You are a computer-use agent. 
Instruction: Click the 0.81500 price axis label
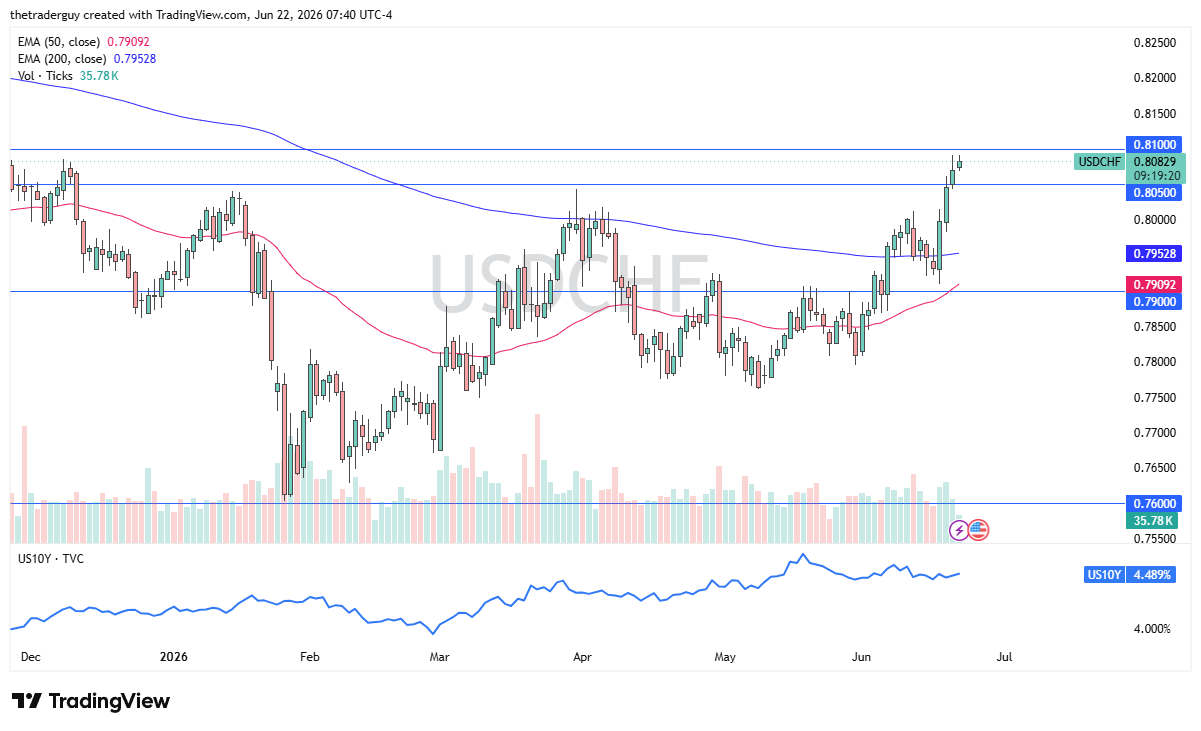click(1154, 113)
